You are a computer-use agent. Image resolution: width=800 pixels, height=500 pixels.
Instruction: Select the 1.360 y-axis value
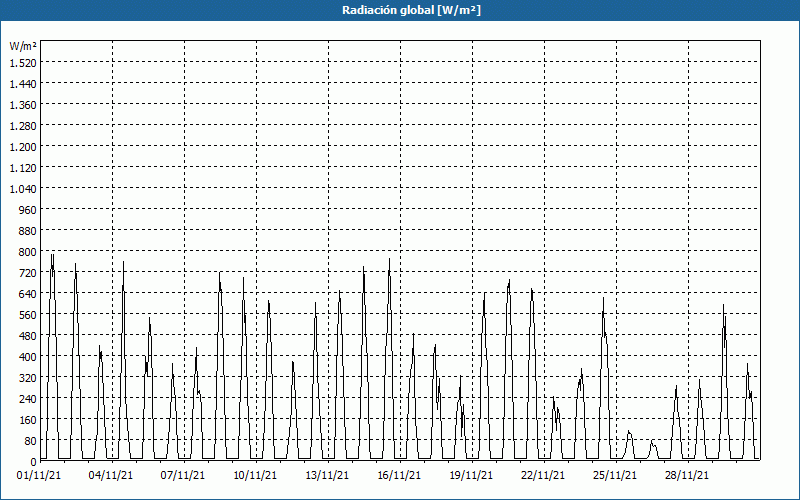(x=23, y=105)
